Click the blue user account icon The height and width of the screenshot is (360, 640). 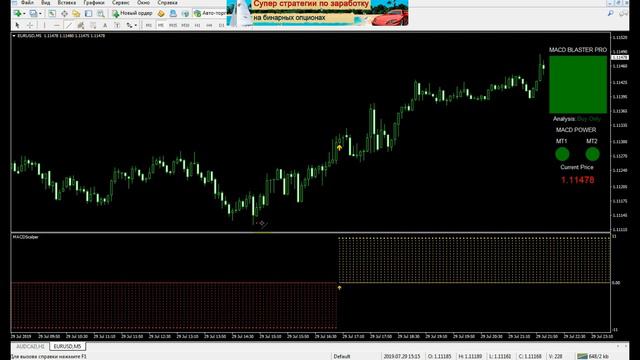point(173,13)
